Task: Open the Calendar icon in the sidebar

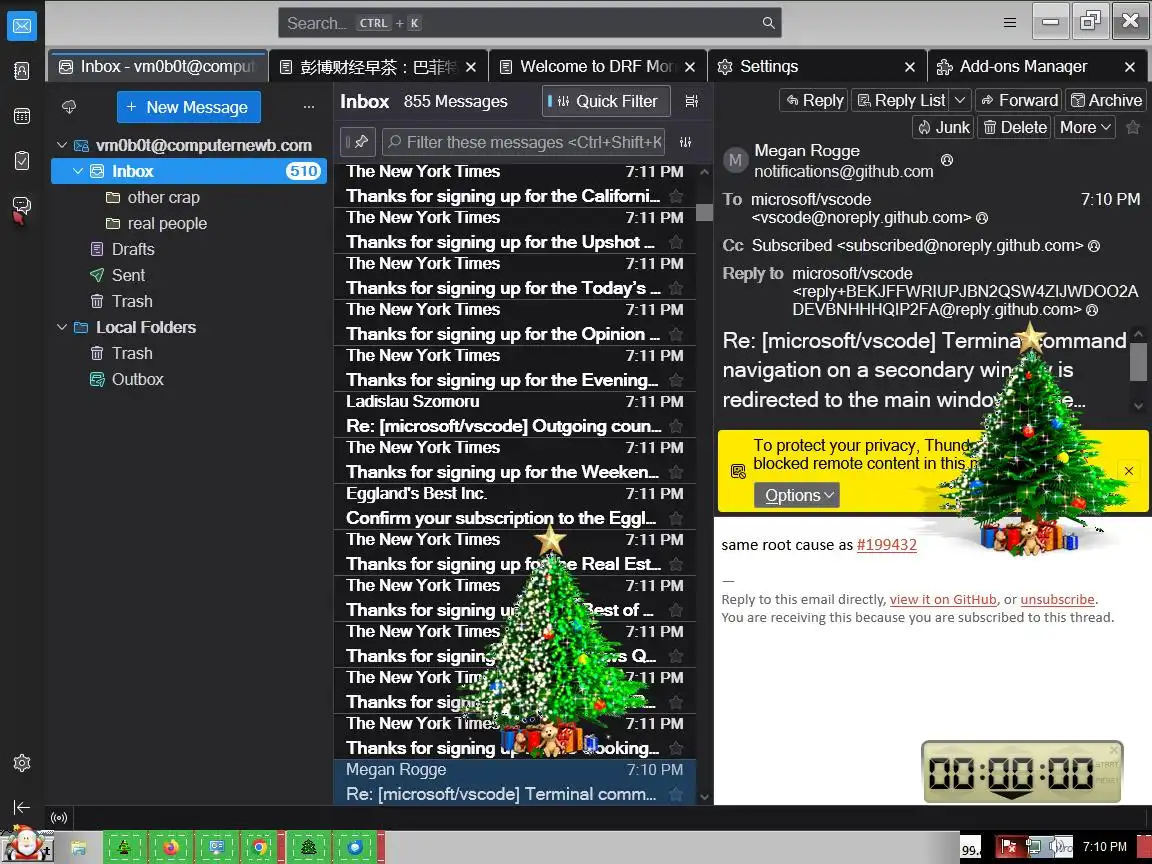Action: (x=22, y=115)
